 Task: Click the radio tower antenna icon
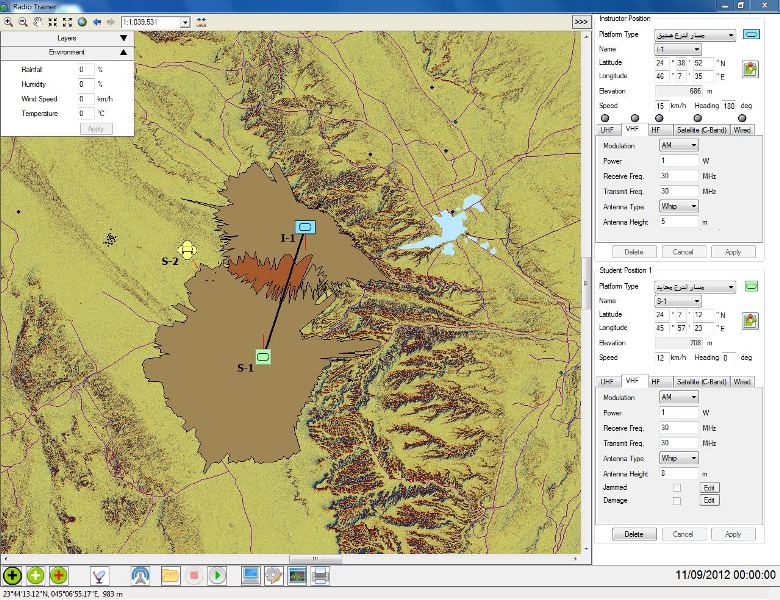tap(141, 575)
